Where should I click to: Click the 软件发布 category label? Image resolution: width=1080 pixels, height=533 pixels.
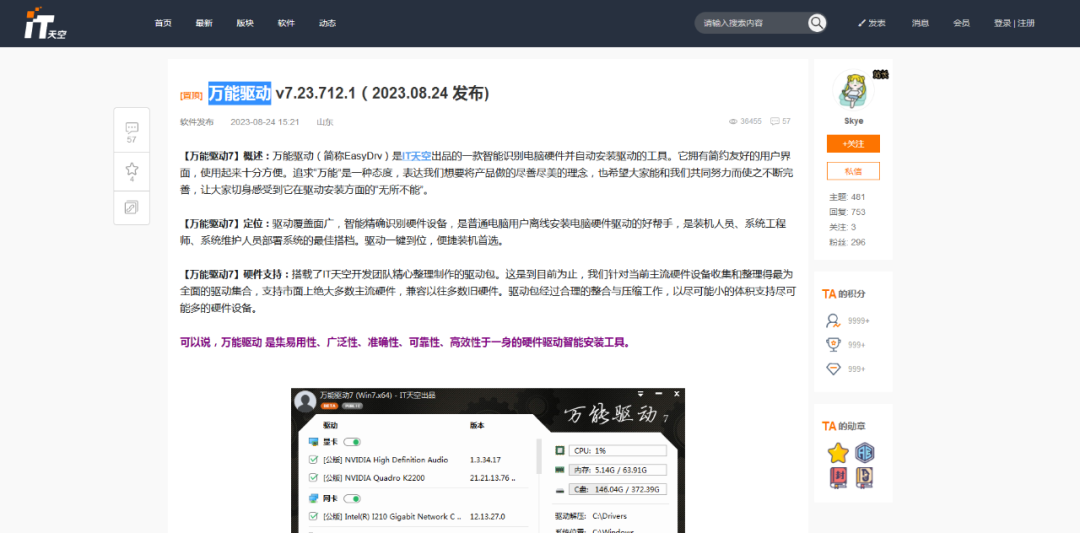point(197,122)
